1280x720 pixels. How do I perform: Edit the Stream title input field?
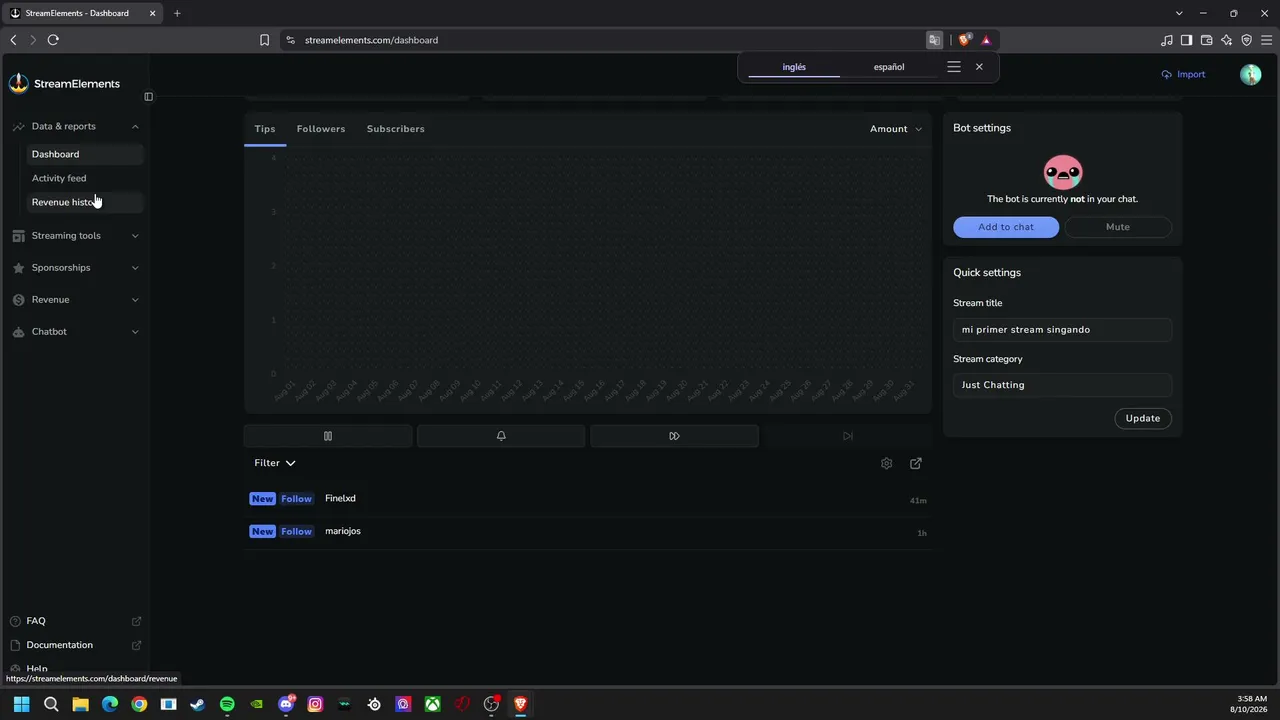pos(1062,330)
